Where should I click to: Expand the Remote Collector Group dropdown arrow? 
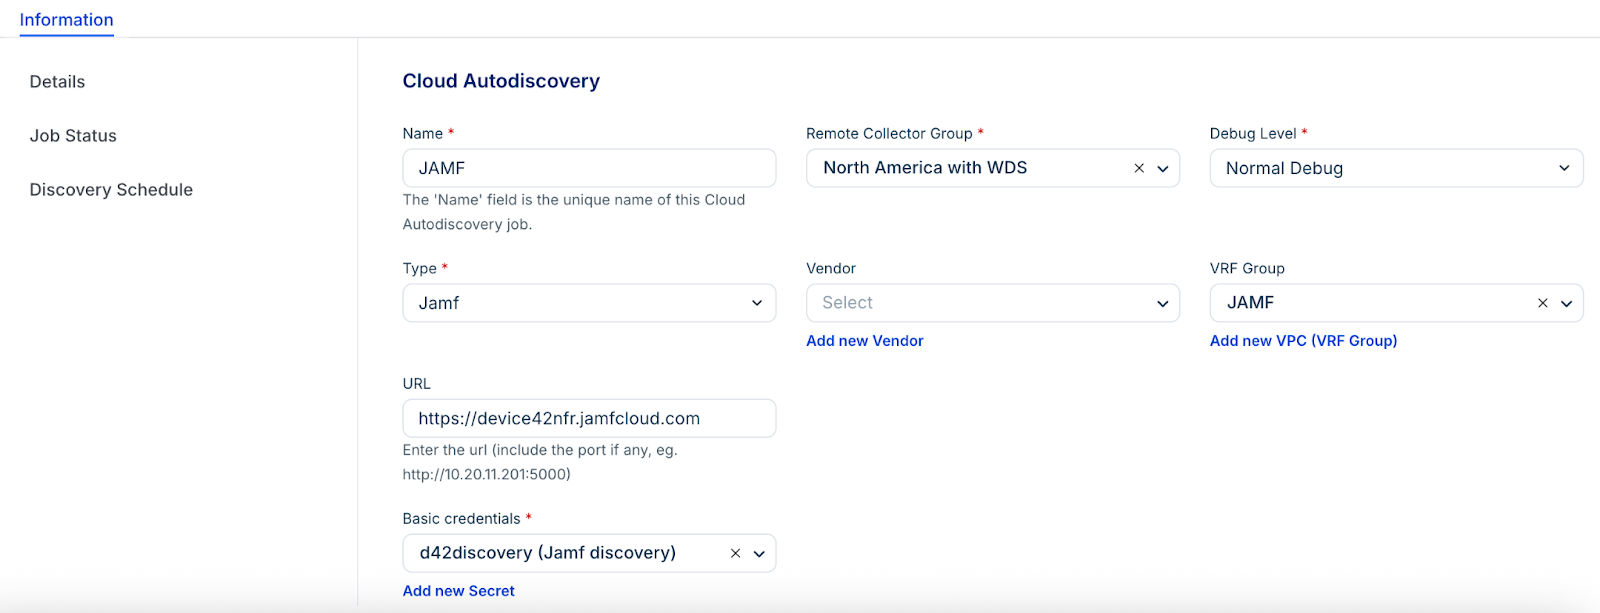pos(1163,168)
